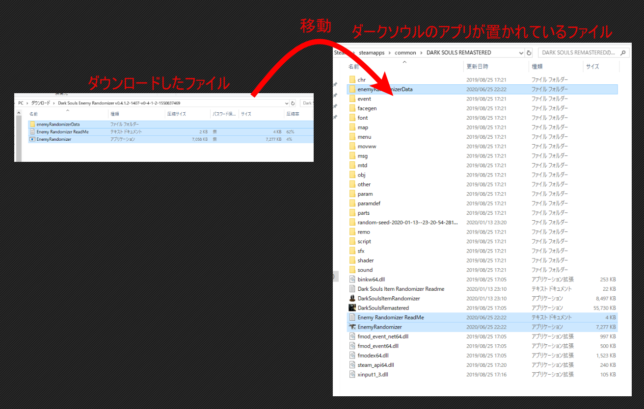Sort by 圧縮率 column in download window

tap(292, 114)
